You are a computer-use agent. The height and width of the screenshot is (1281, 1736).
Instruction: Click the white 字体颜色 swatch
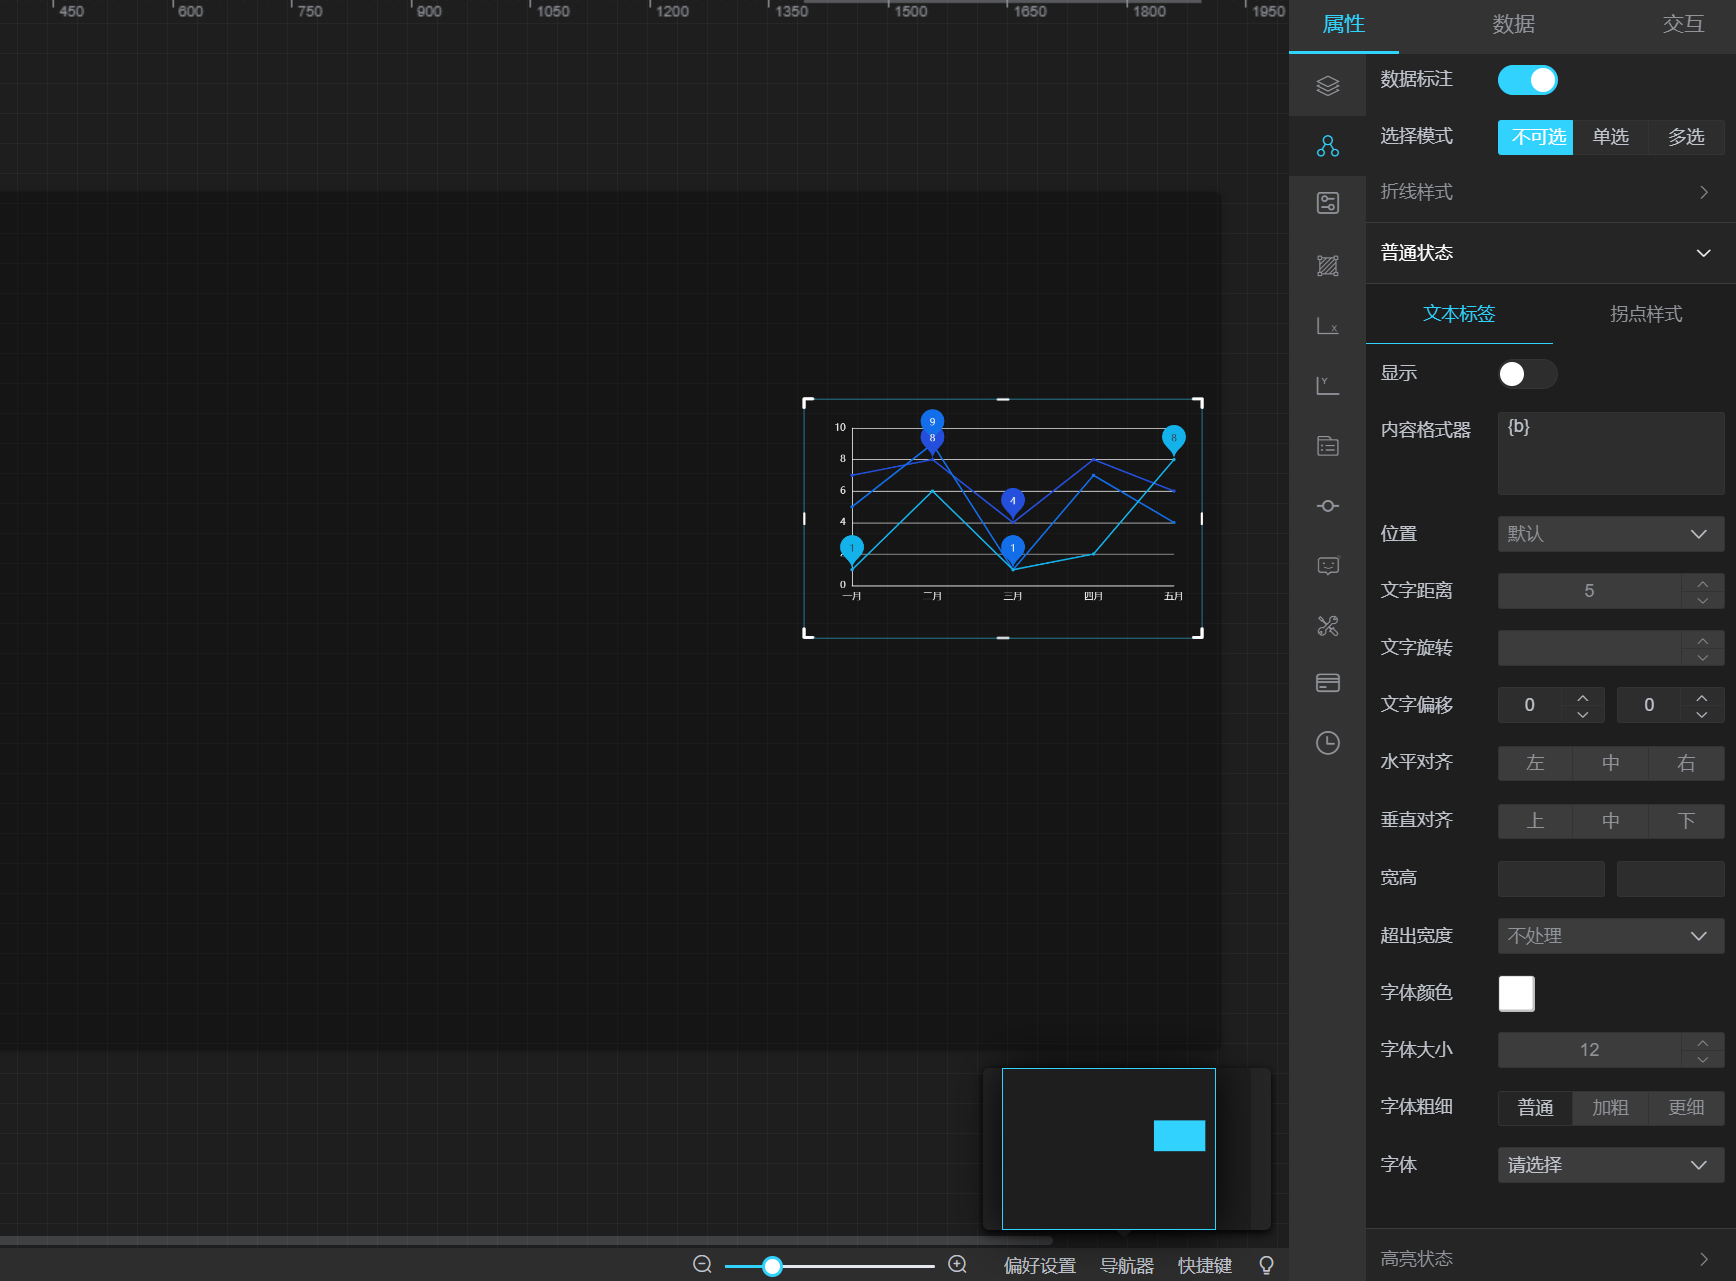pyautogui.click(x=1516, y=993)
